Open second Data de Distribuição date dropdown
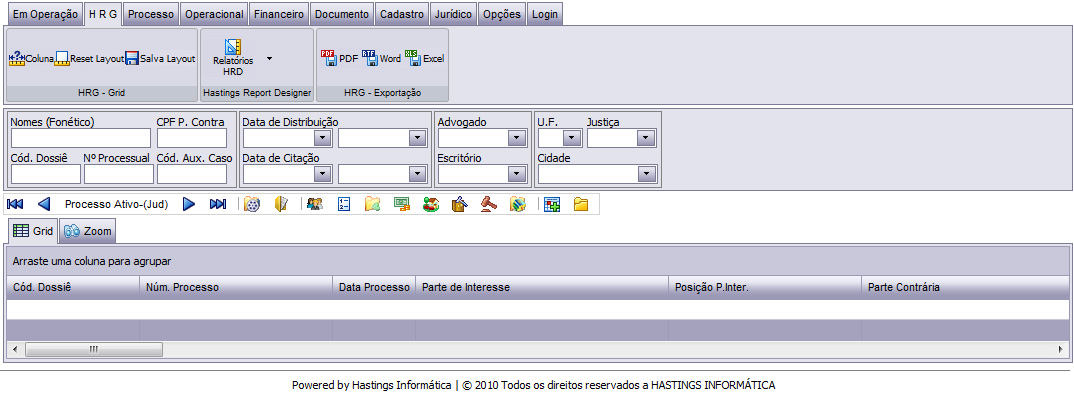The image size is (1074, 395). [x=416, y=138]
